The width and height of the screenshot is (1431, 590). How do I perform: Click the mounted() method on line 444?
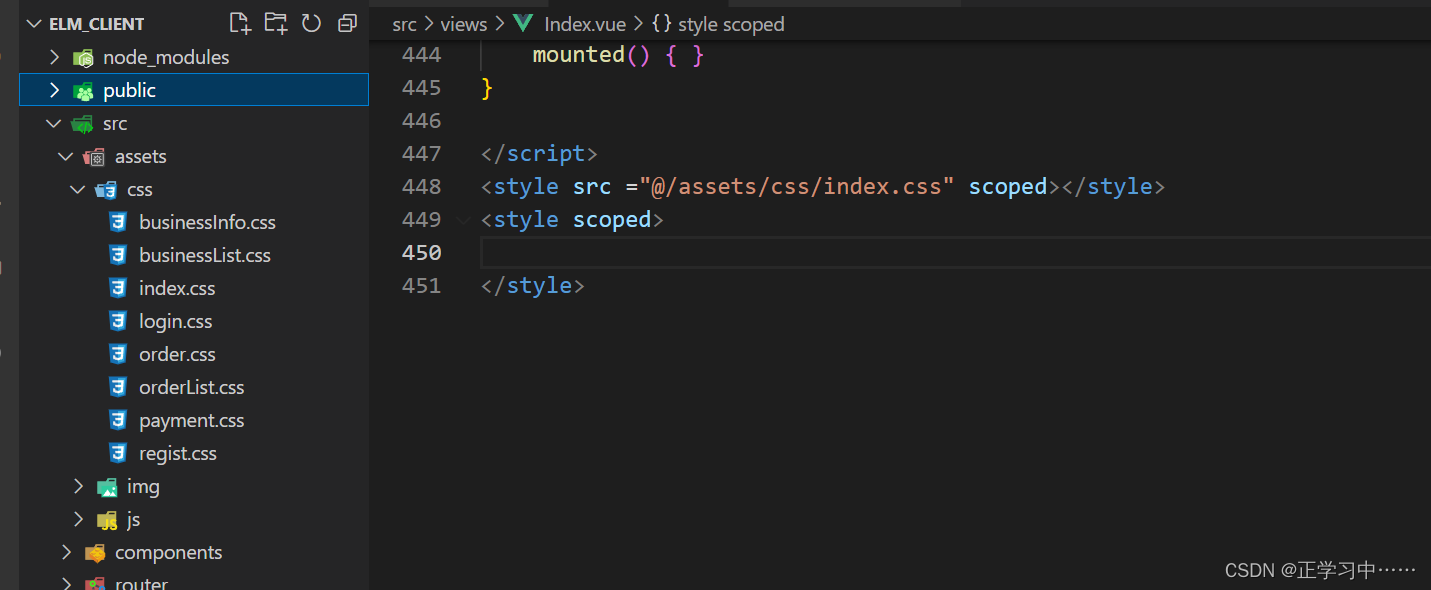tap(591, 55)
